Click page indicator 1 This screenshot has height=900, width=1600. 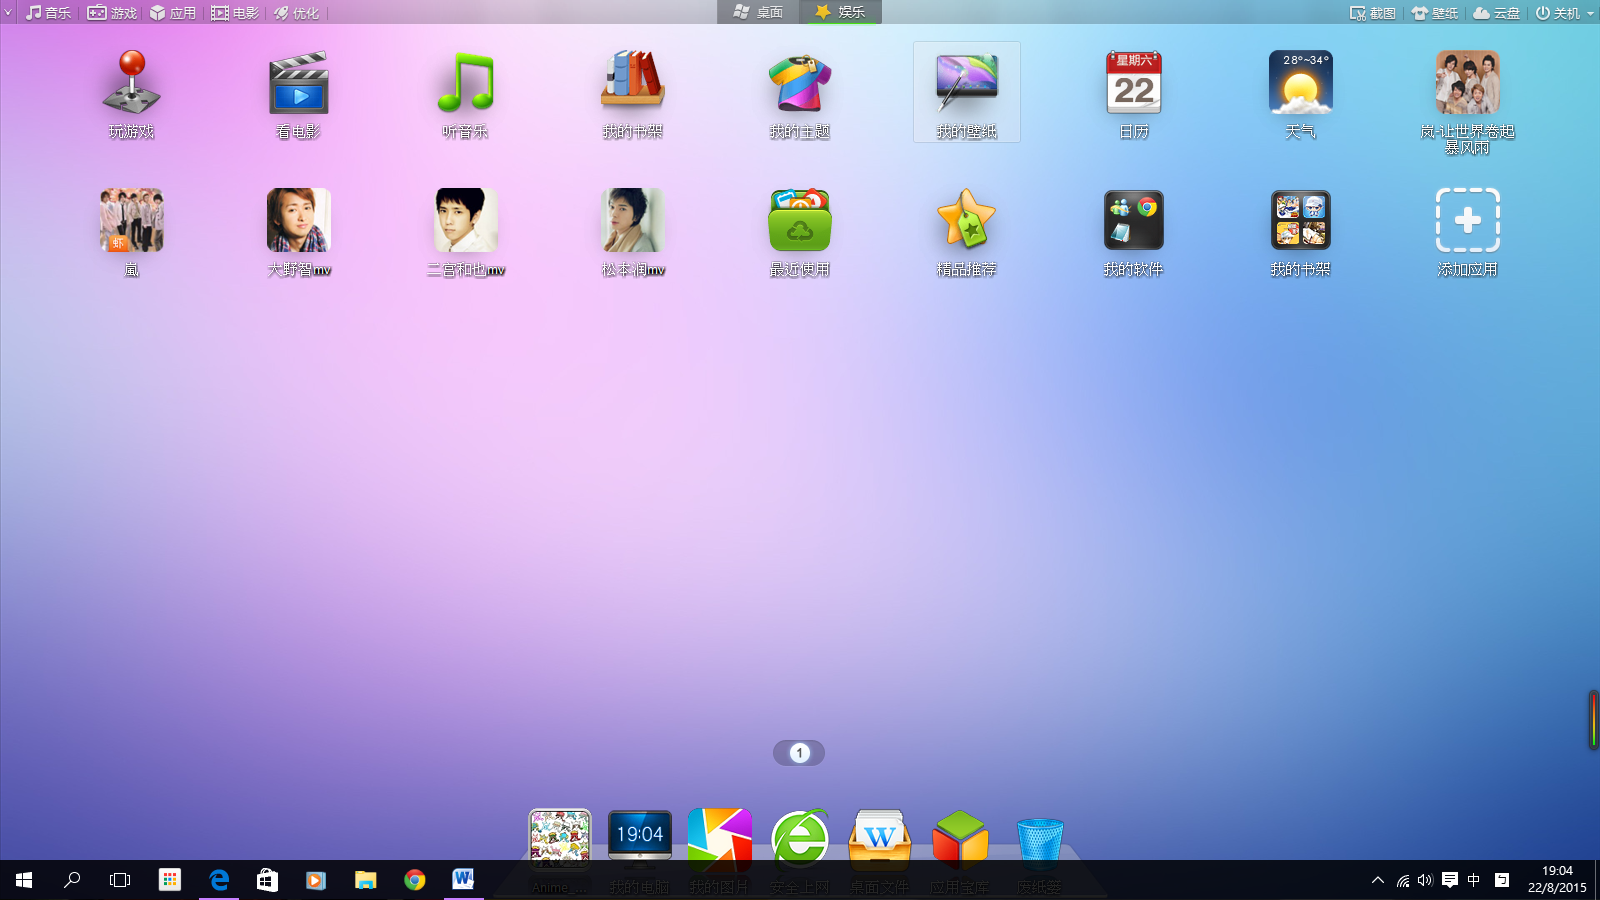799,753
